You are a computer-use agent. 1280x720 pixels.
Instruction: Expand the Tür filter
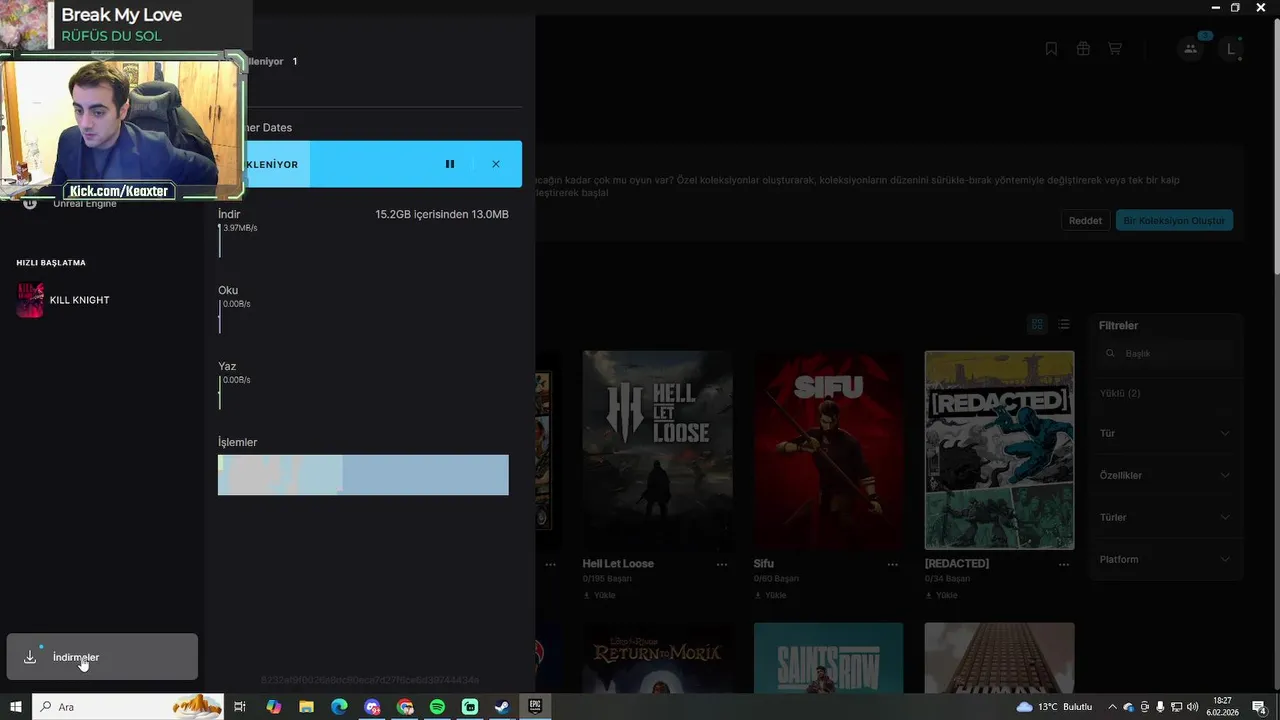pyautogui.click(x=1165, y=433)
